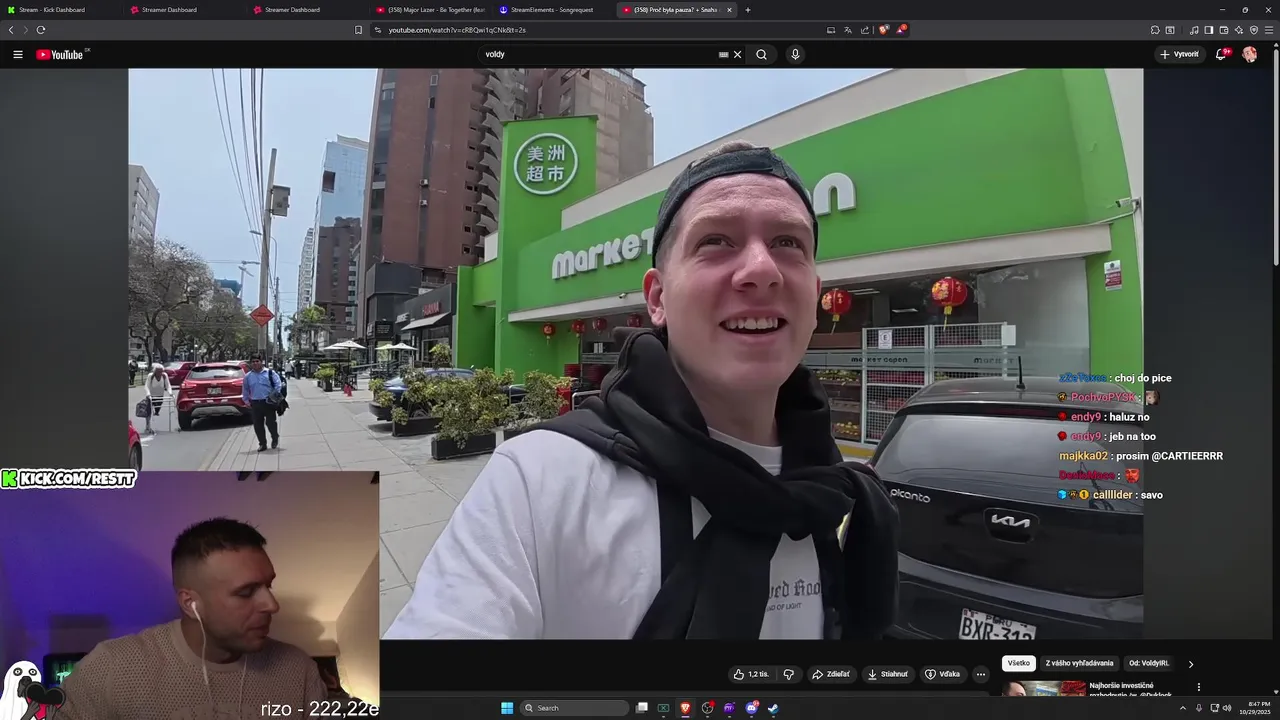
Task: Open Brave browser from the taskbar
Action: 686,708
